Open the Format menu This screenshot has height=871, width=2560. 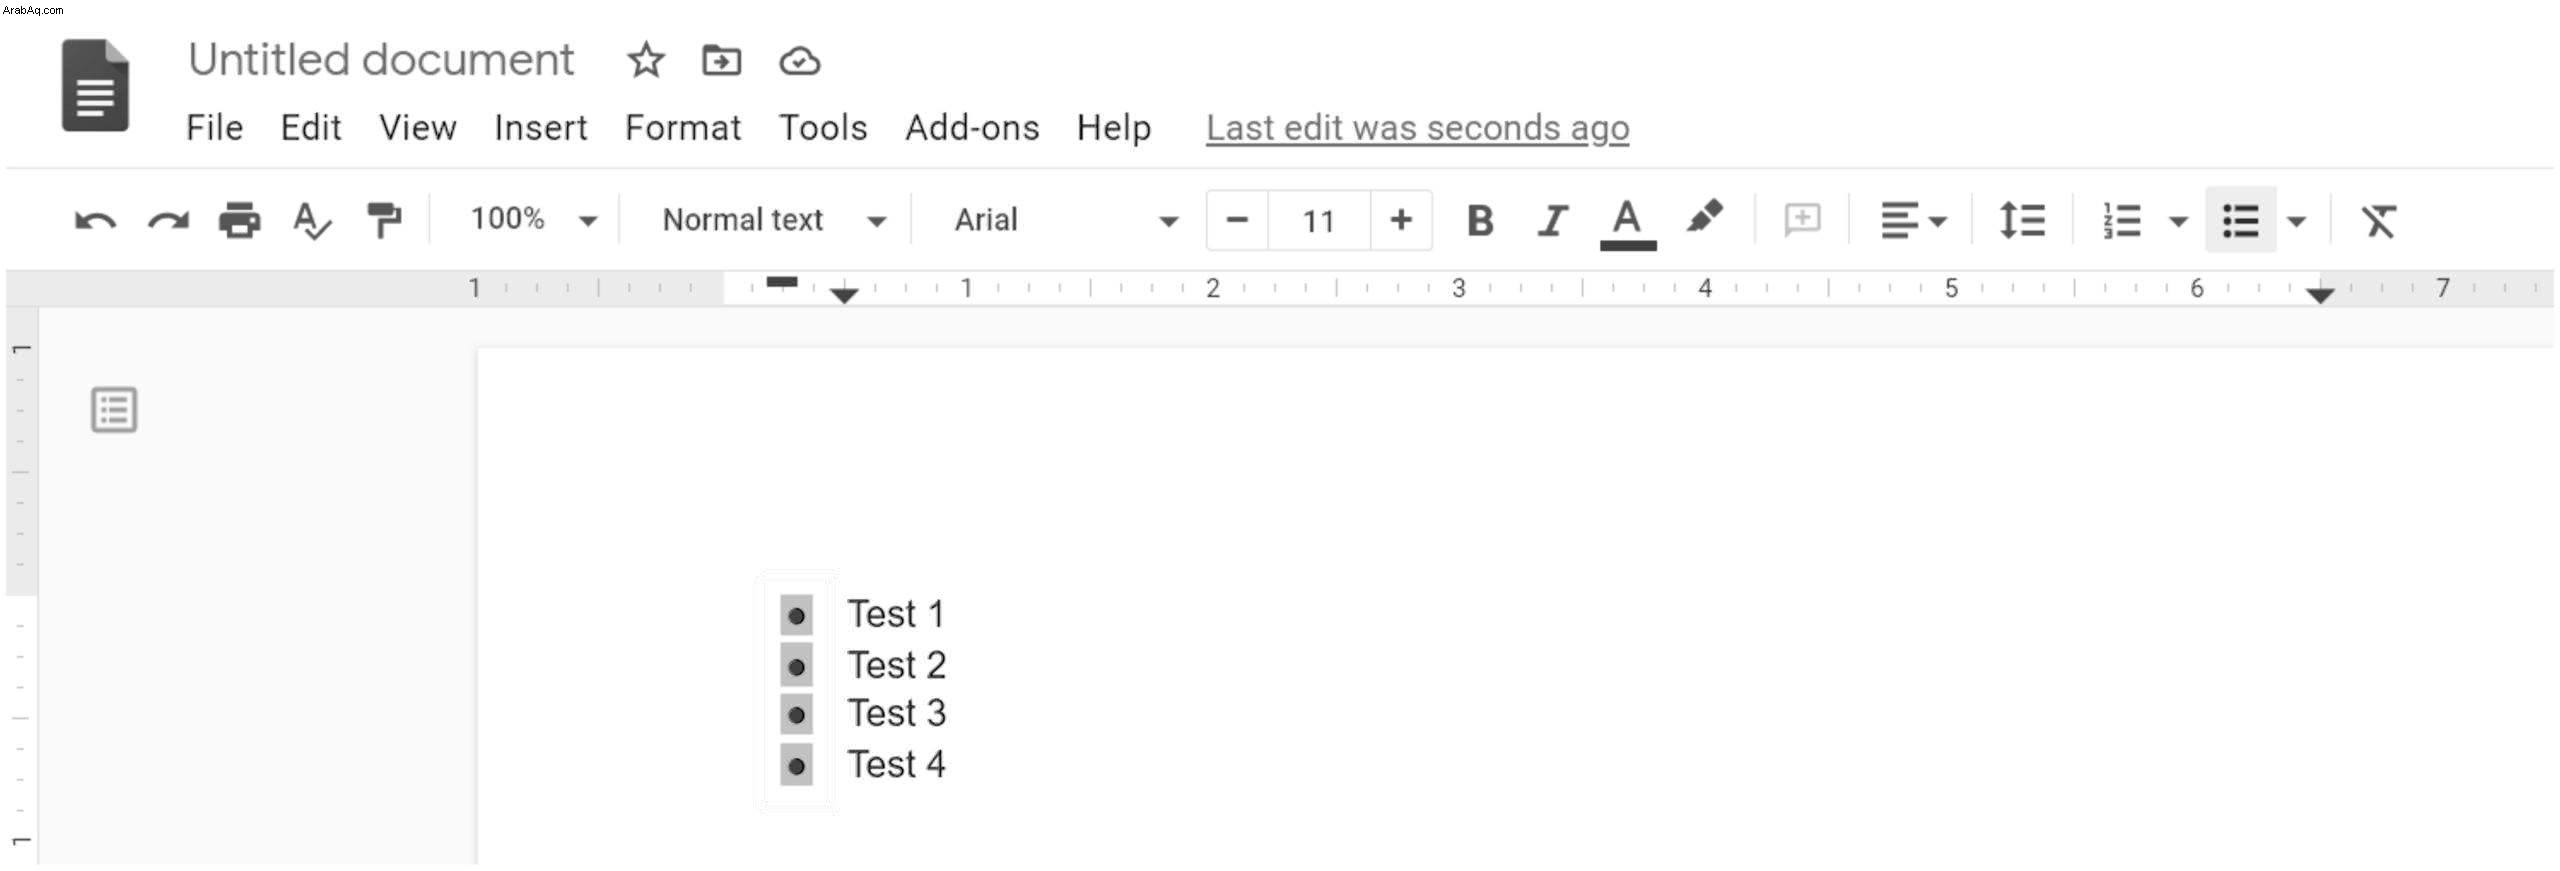pyautogui.click(x=683, y=128)
